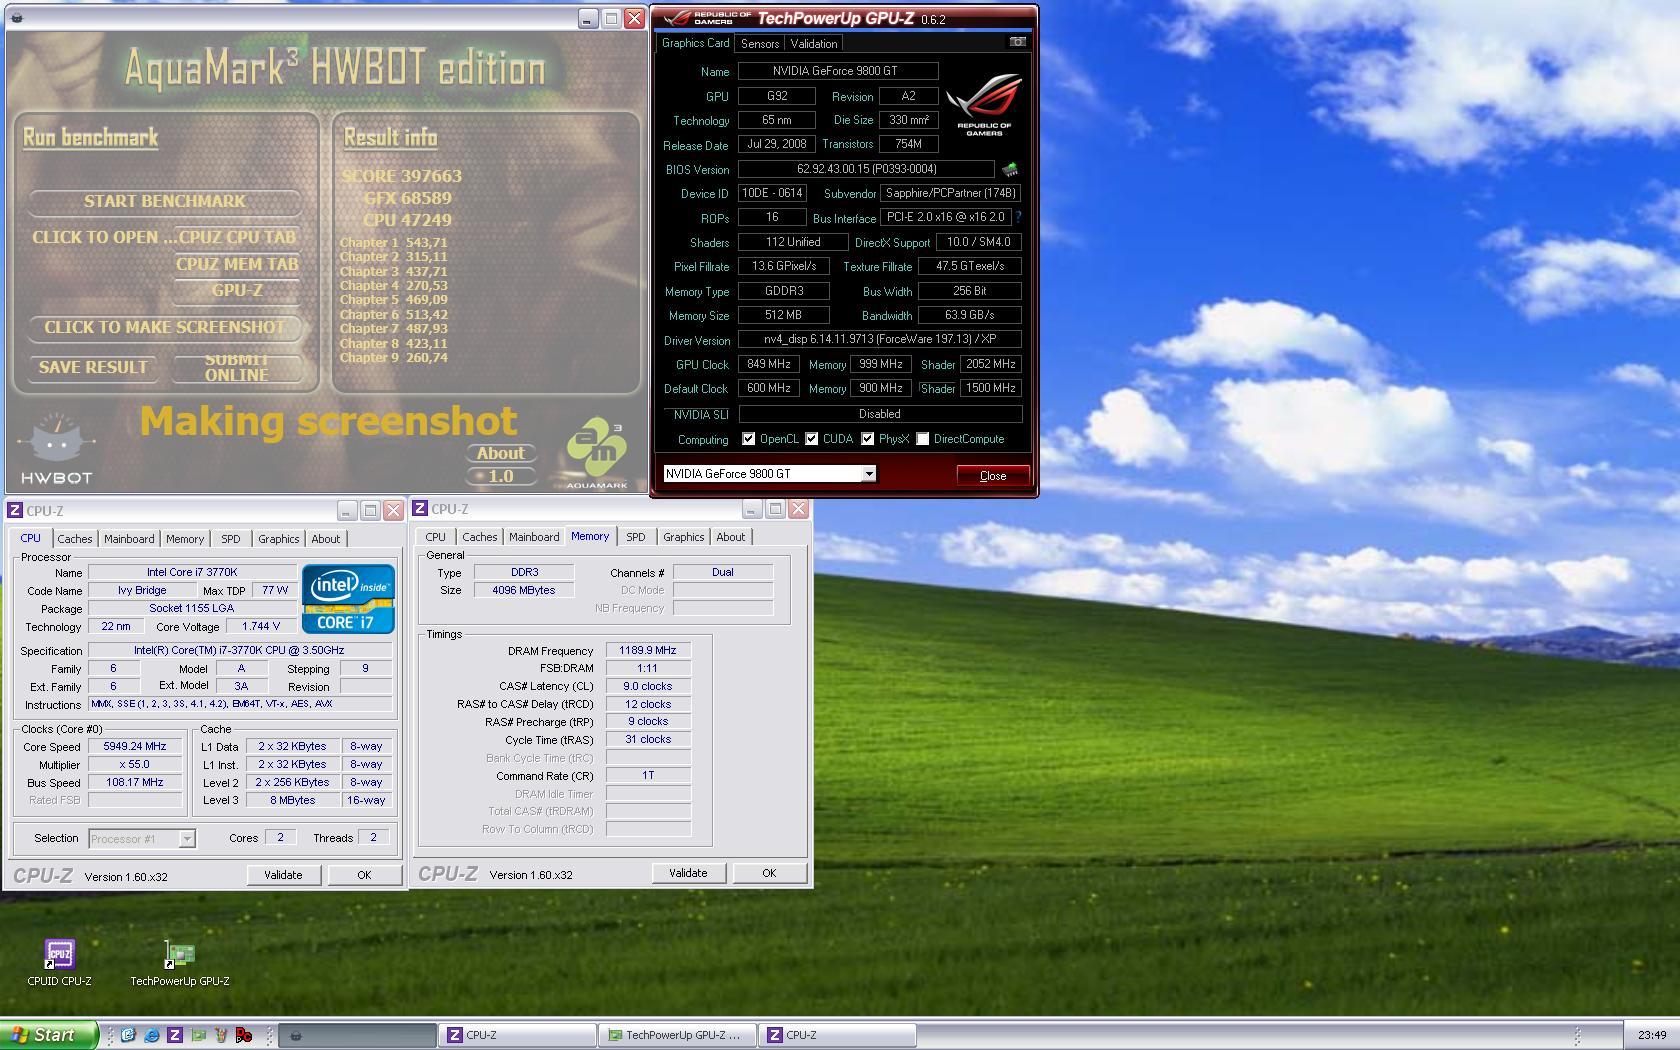Launch CPU-Z from the quick launch bar
Viewport: 1680px width, 1050px height.
174,1035
